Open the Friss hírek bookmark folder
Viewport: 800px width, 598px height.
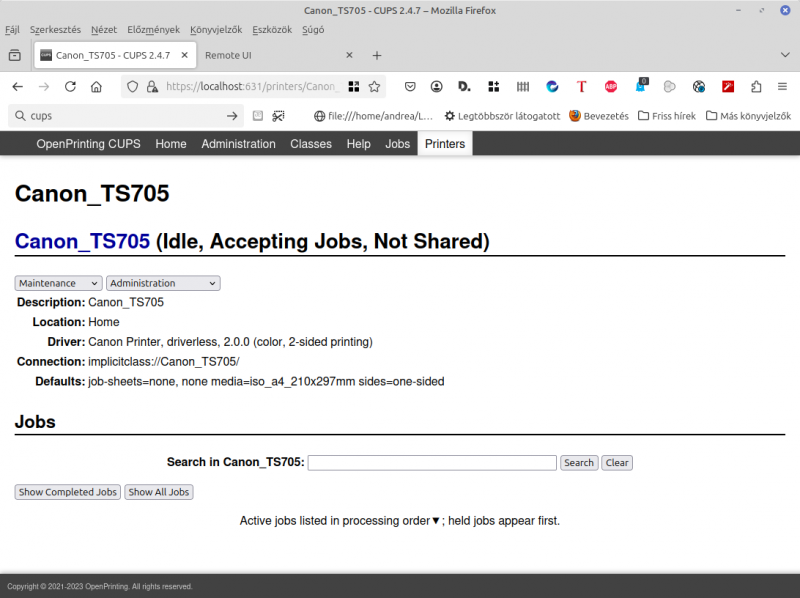667,116
